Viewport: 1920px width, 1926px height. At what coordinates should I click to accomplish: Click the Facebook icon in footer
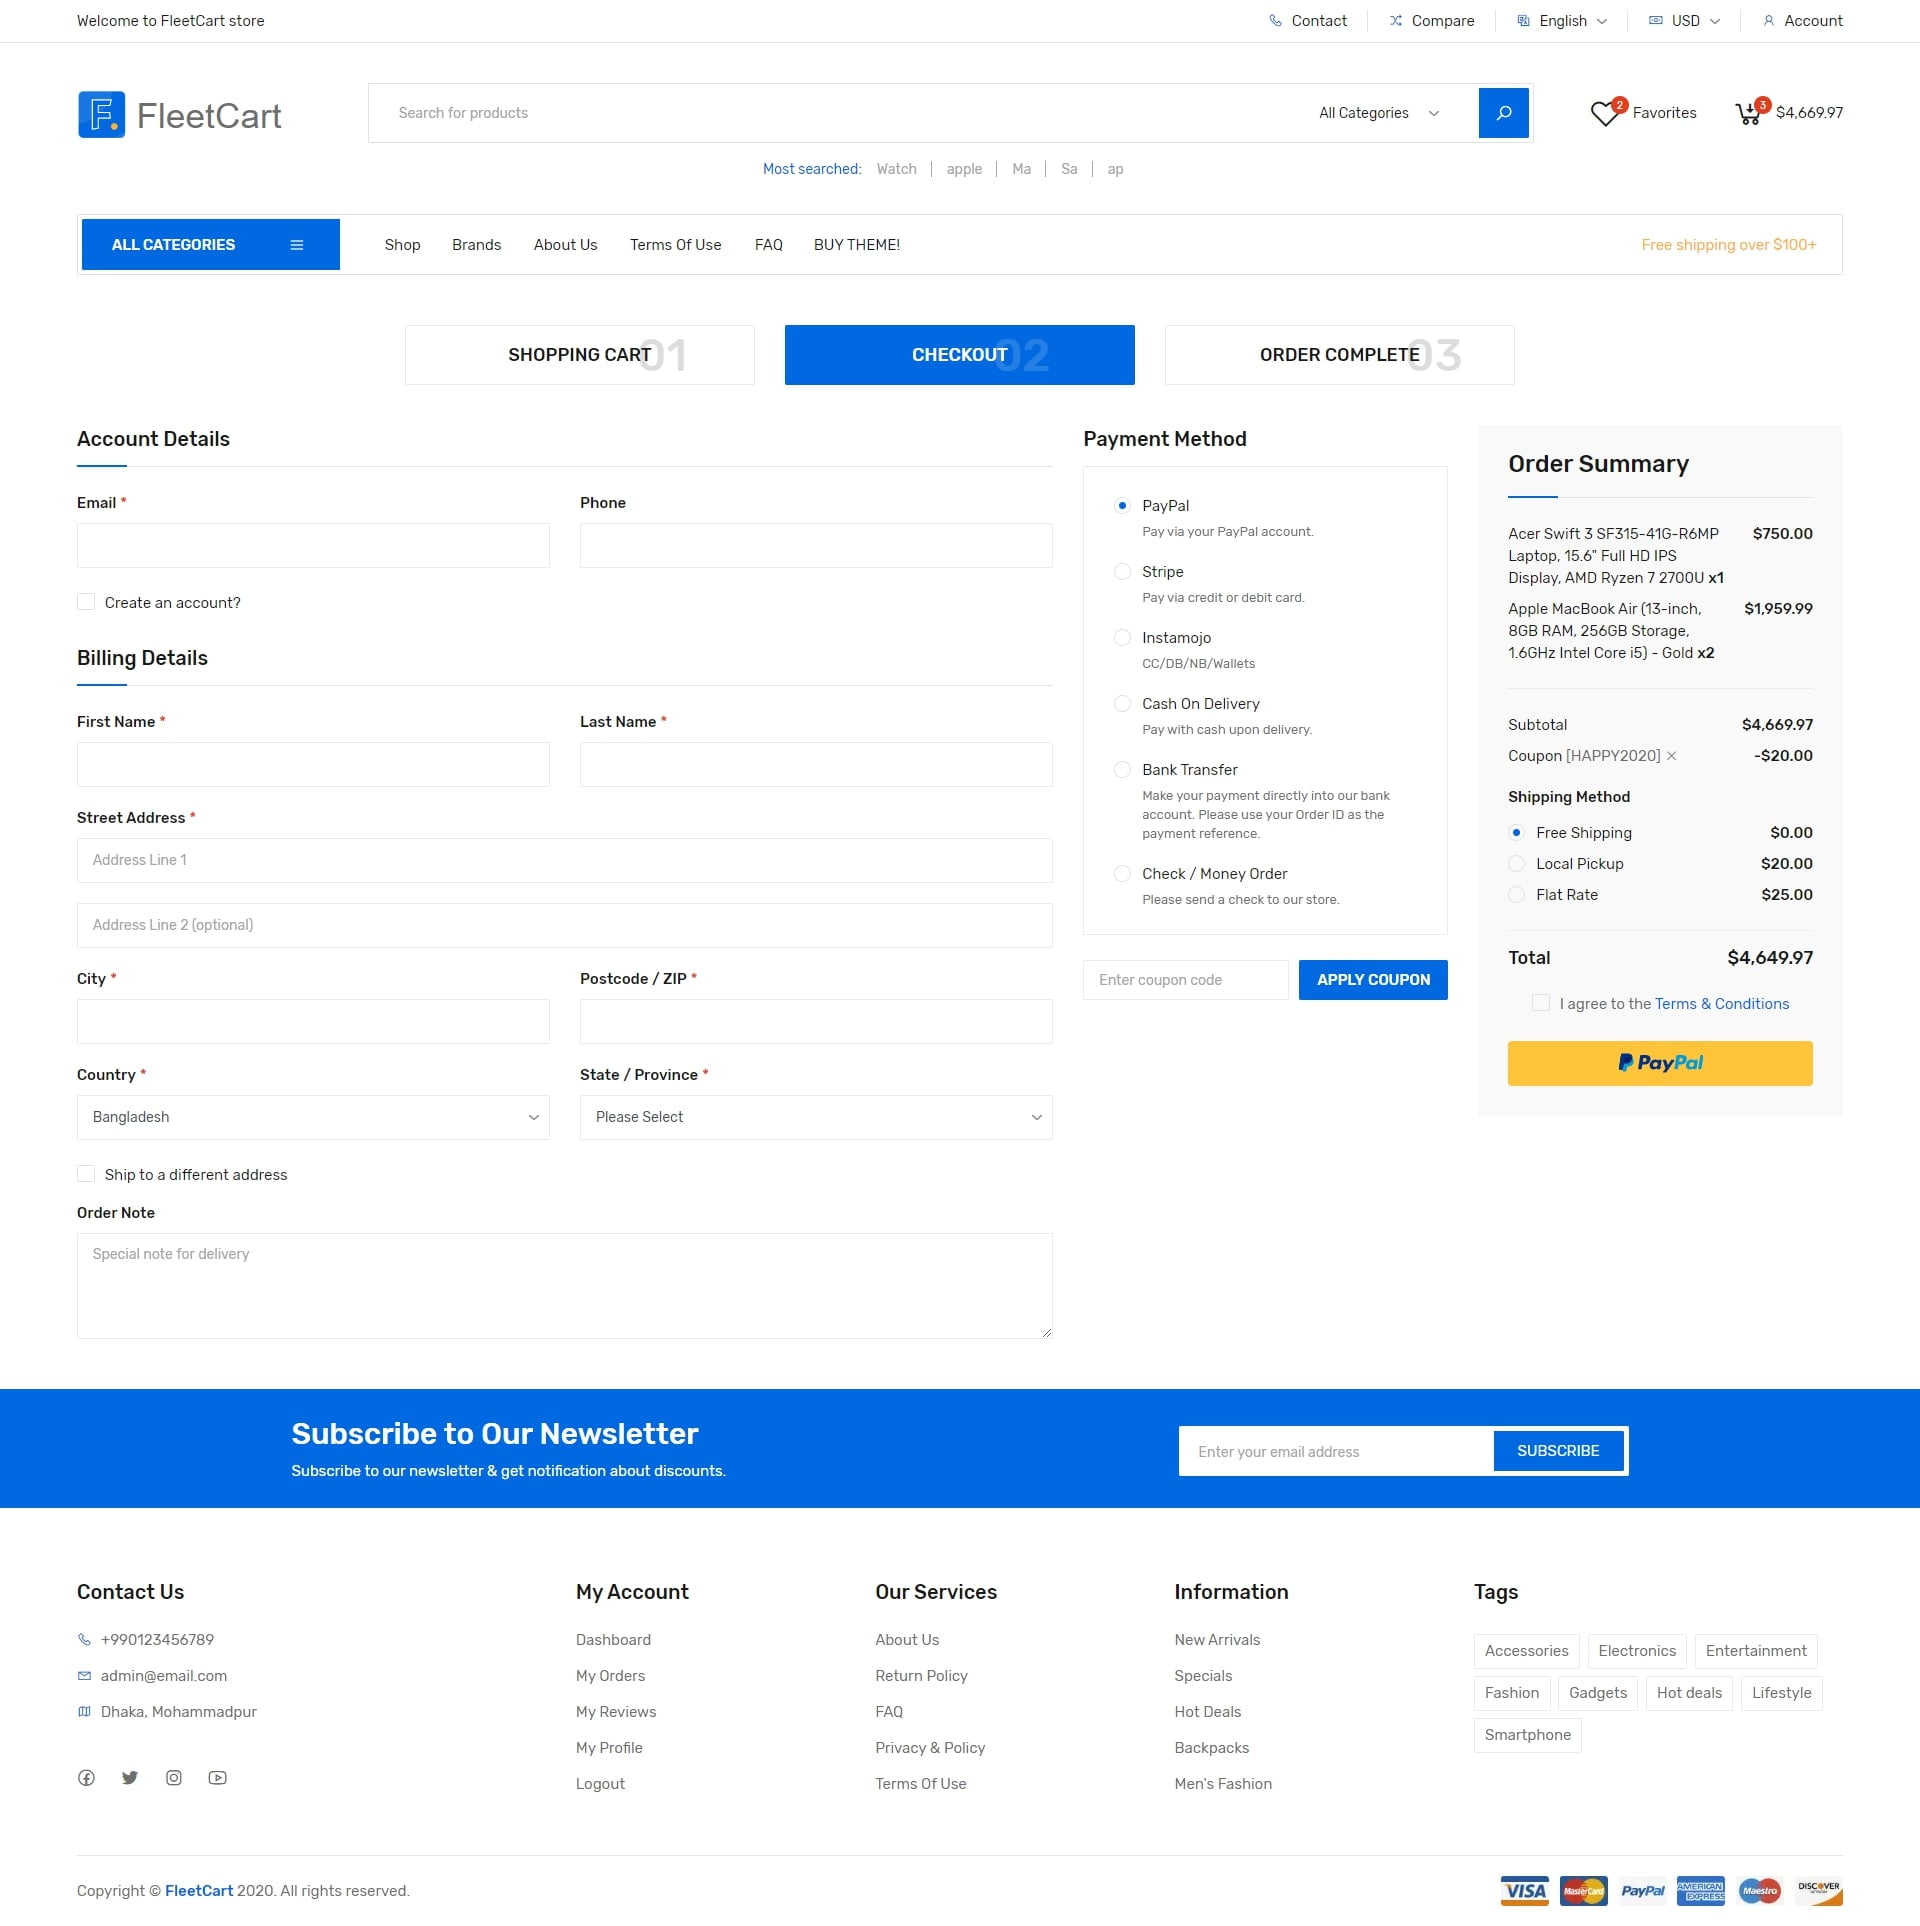[x=87, y=1778]
